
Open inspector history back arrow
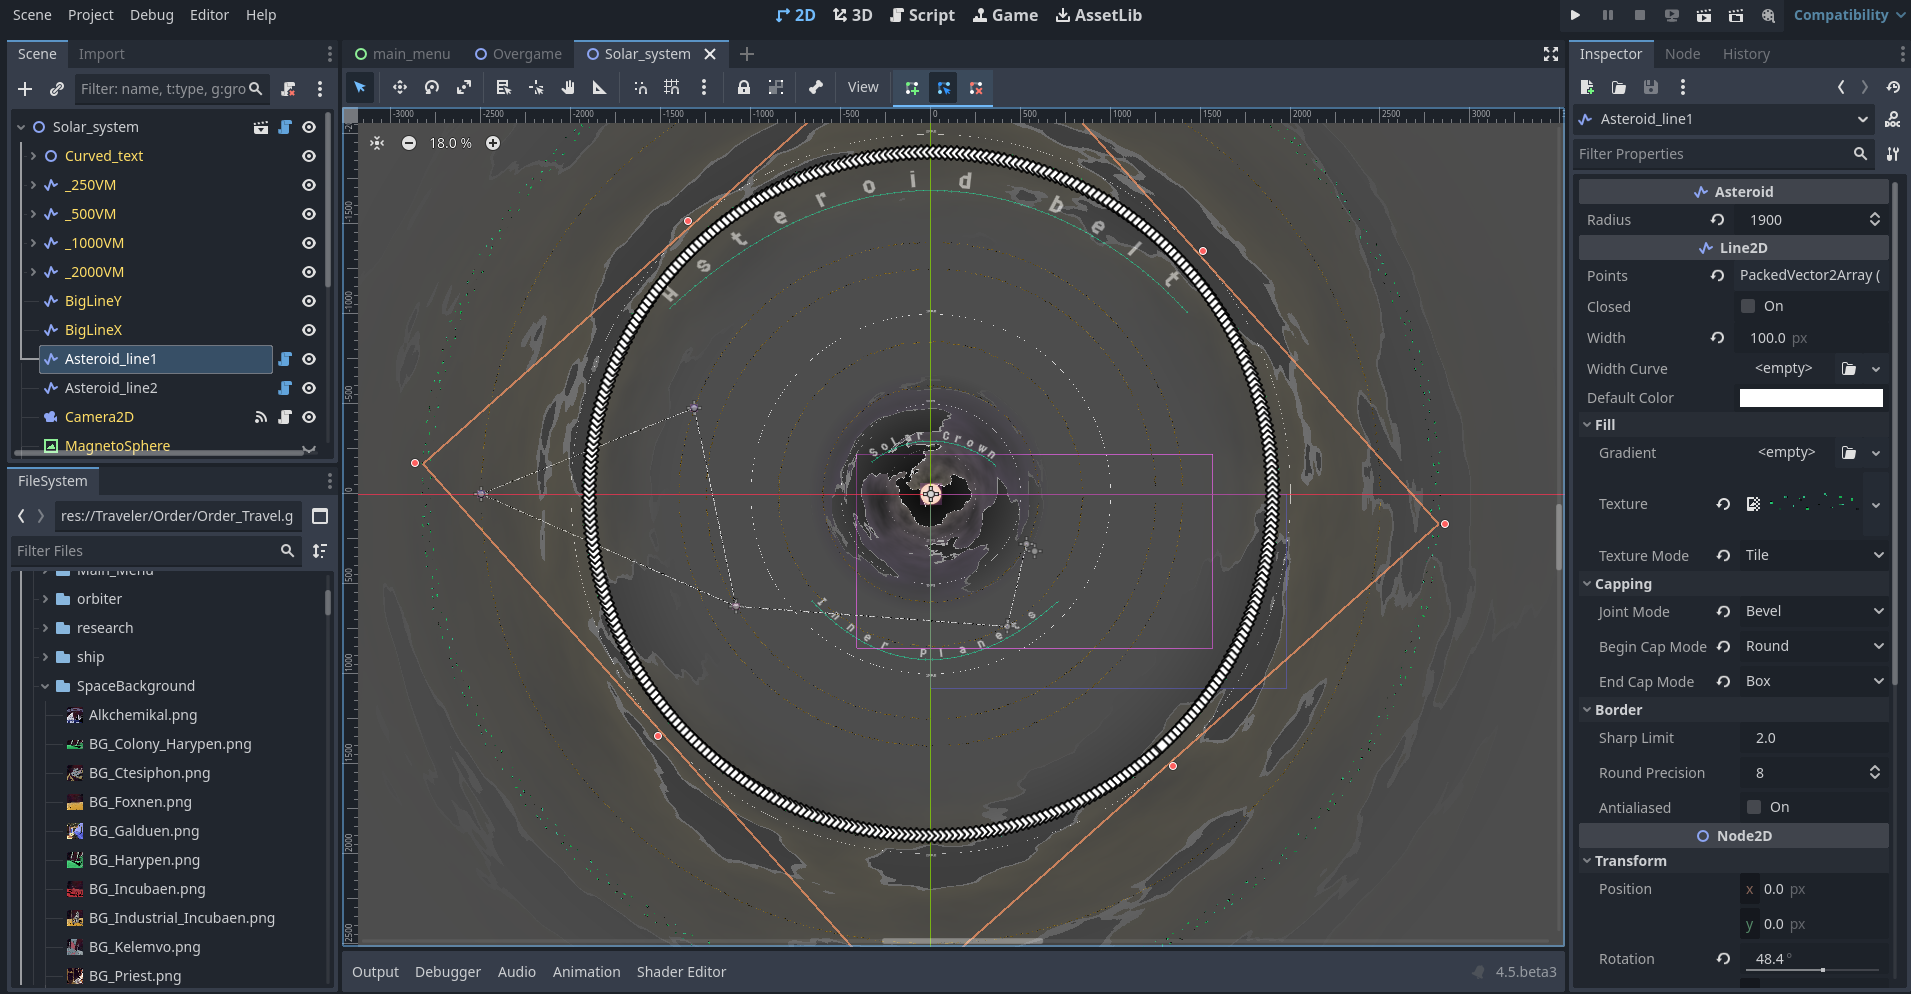(x=1841, y=88)
